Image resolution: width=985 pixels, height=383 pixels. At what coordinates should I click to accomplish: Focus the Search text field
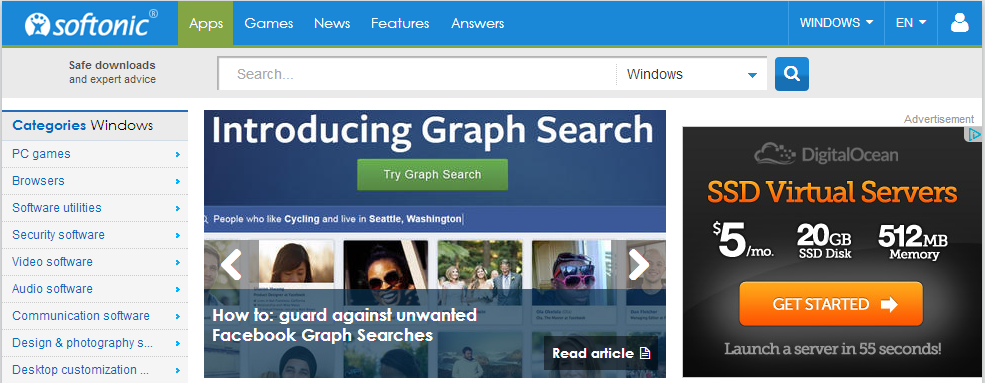pos(417,75)
